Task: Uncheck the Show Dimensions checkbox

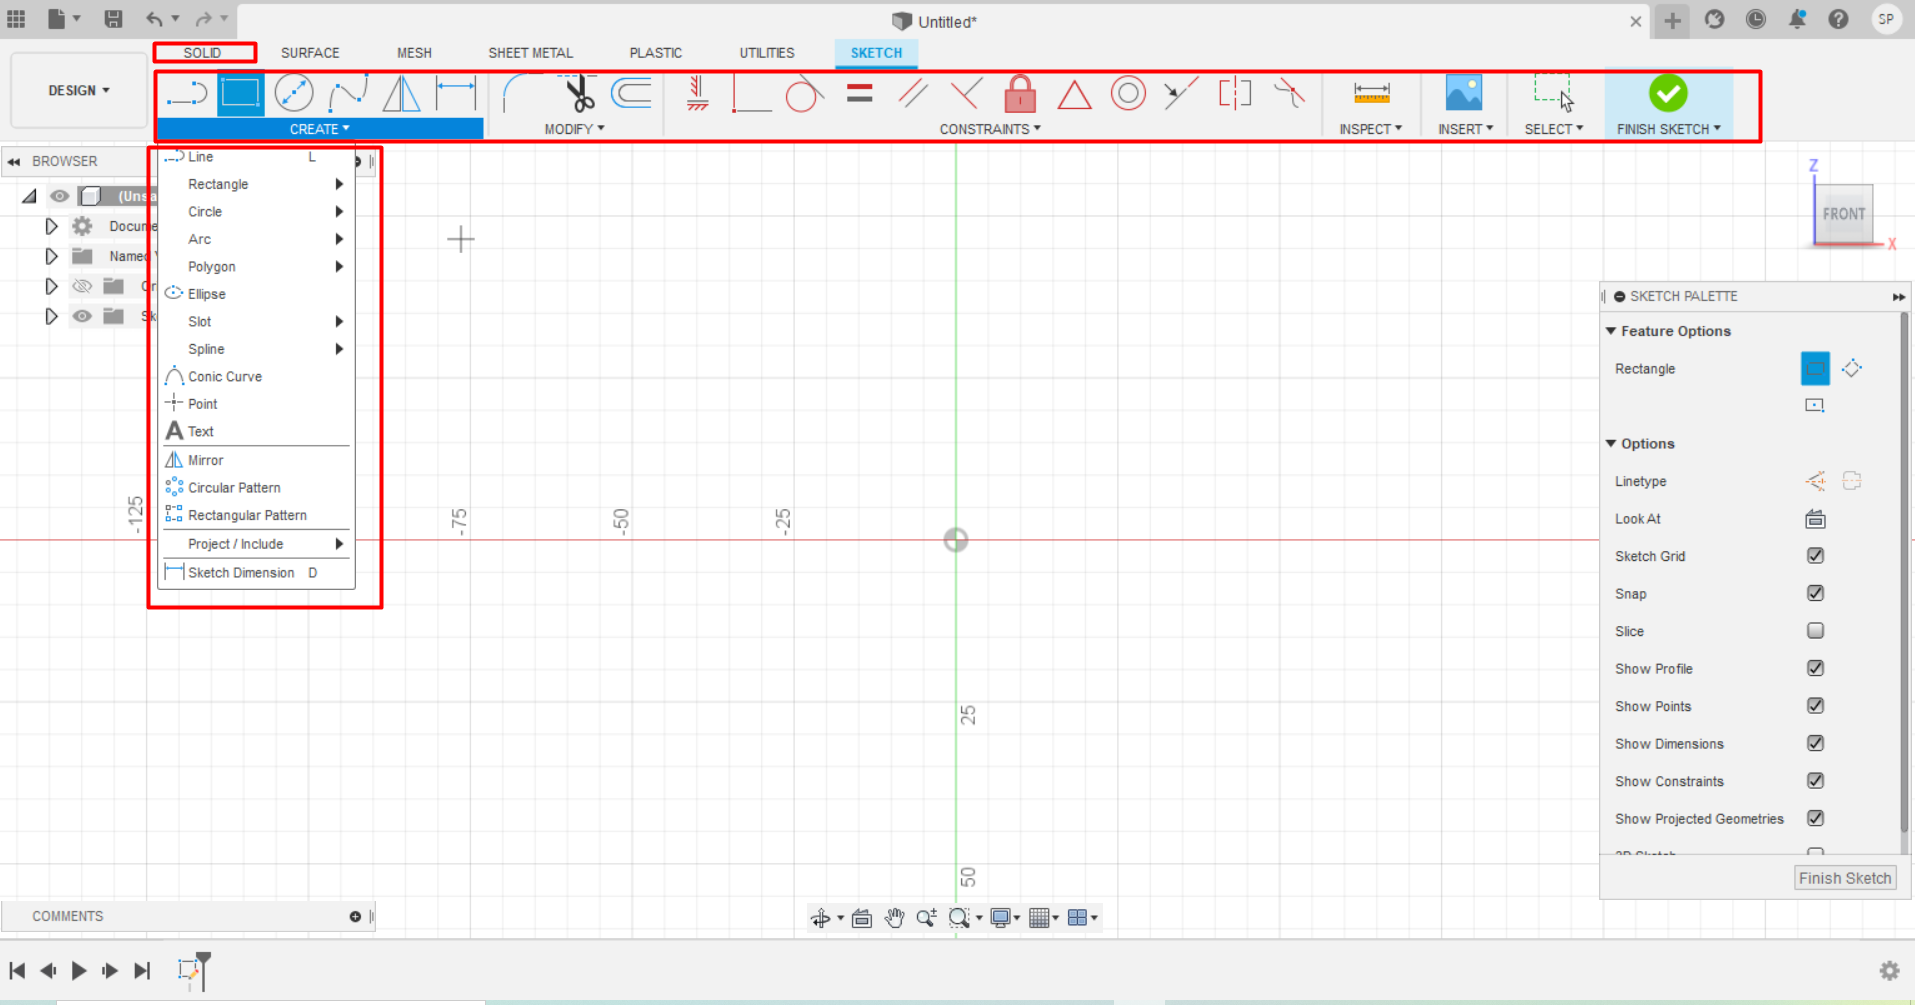Action: coord(1815,743)
